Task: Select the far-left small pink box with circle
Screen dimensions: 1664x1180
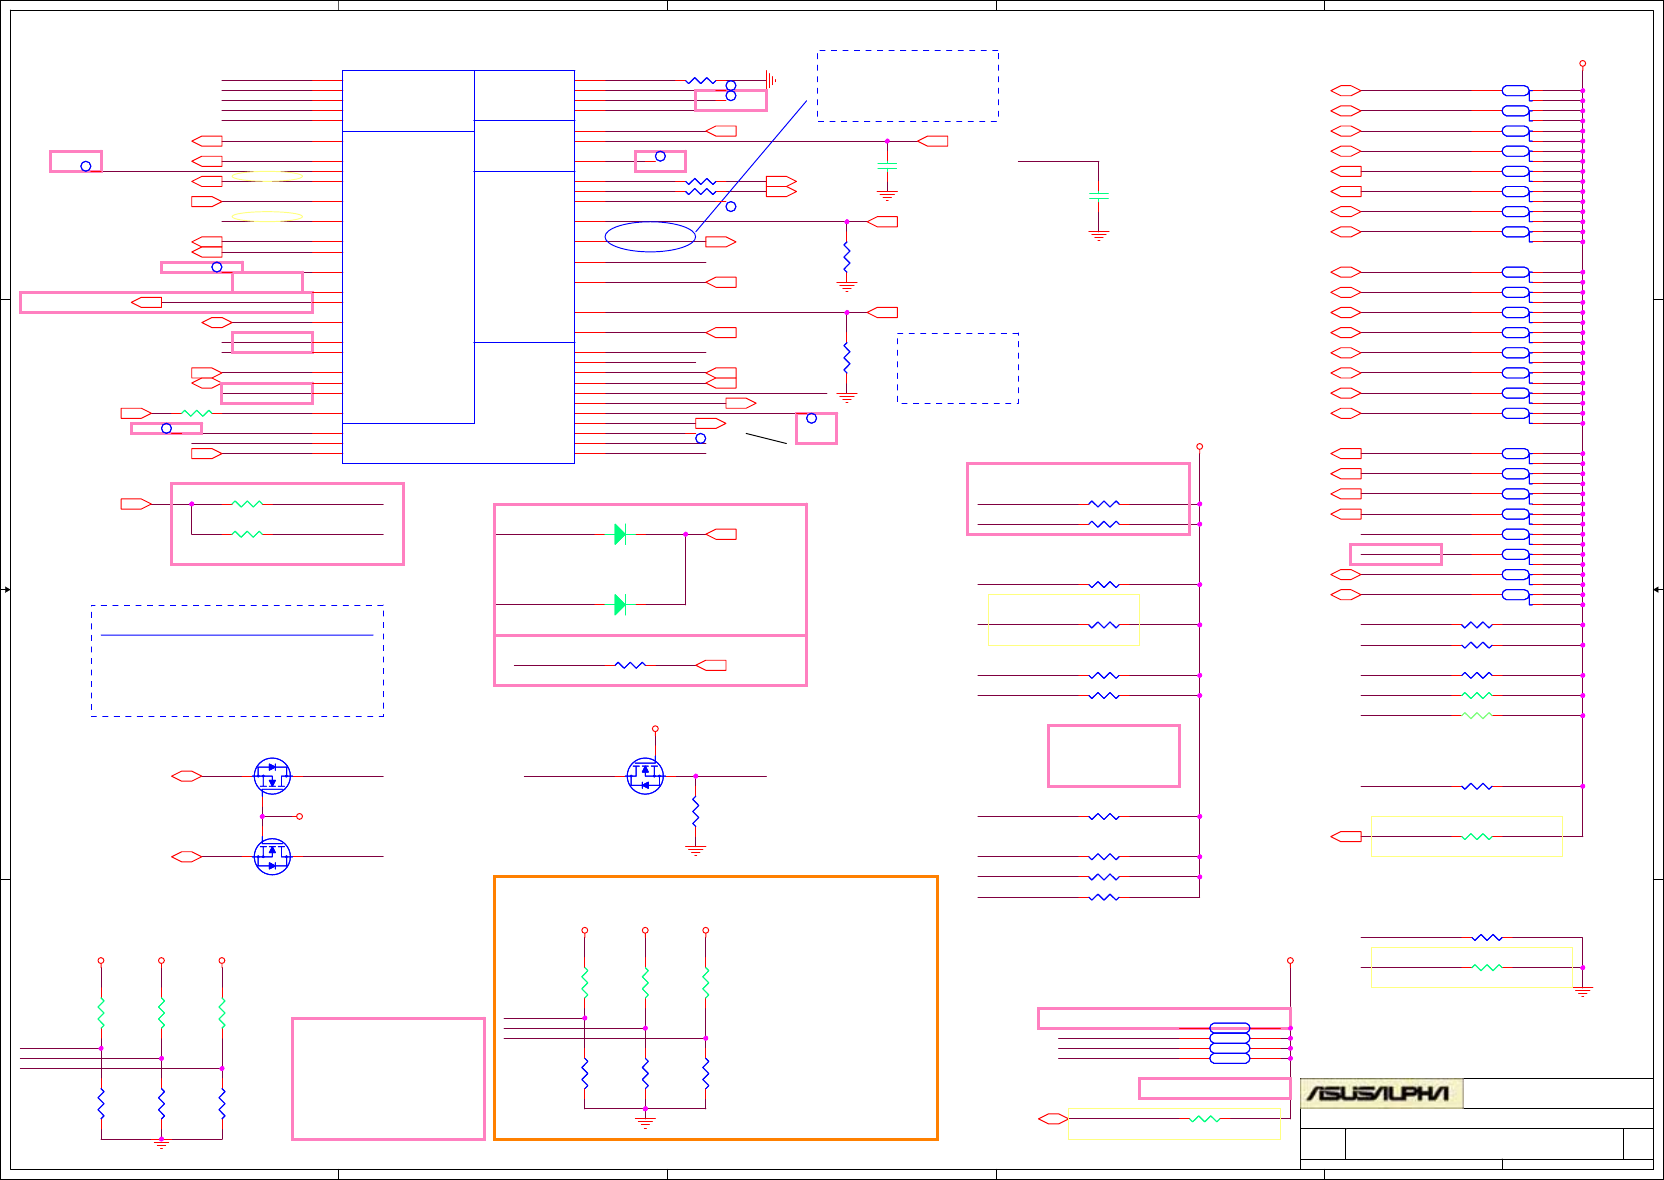Action: tap(76, 161)
